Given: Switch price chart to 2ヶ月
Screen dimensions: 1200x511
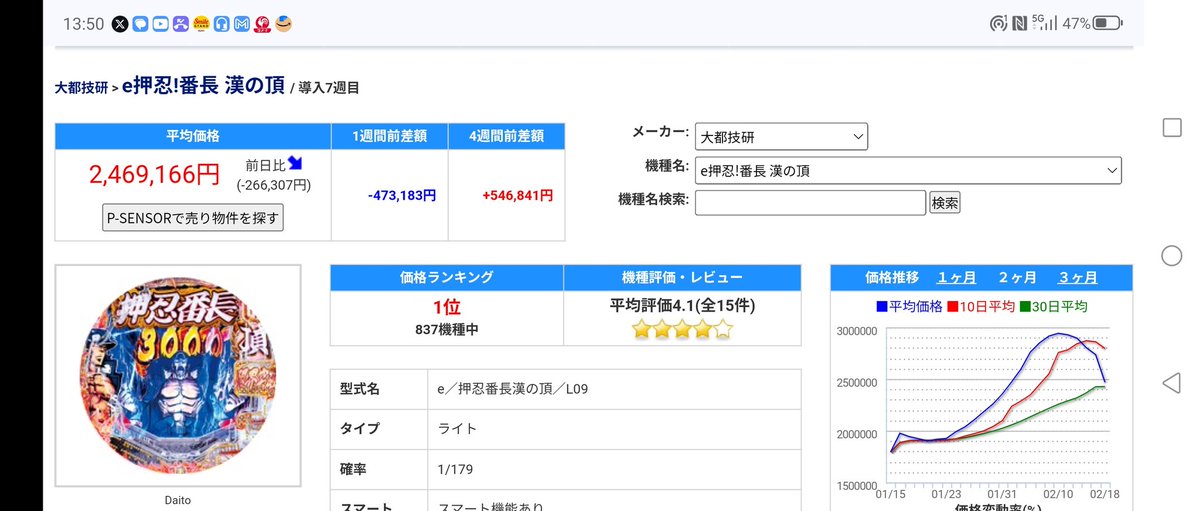Looking at the screenshot, I should (x=1017, y=277).
